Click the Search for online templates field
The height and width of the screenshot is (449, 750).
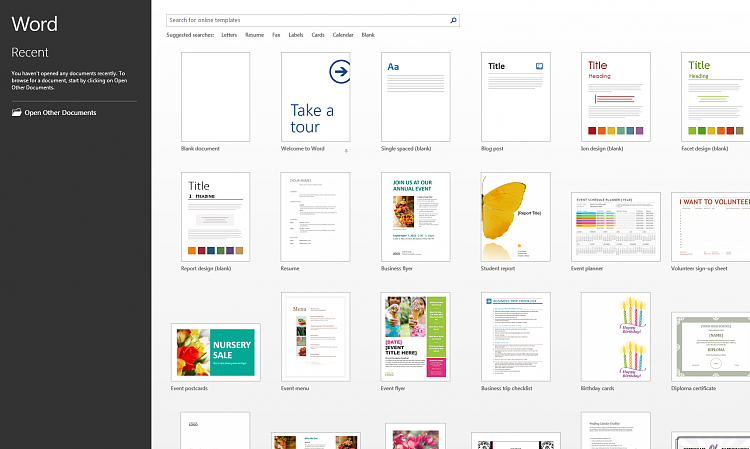coord(313,20)
